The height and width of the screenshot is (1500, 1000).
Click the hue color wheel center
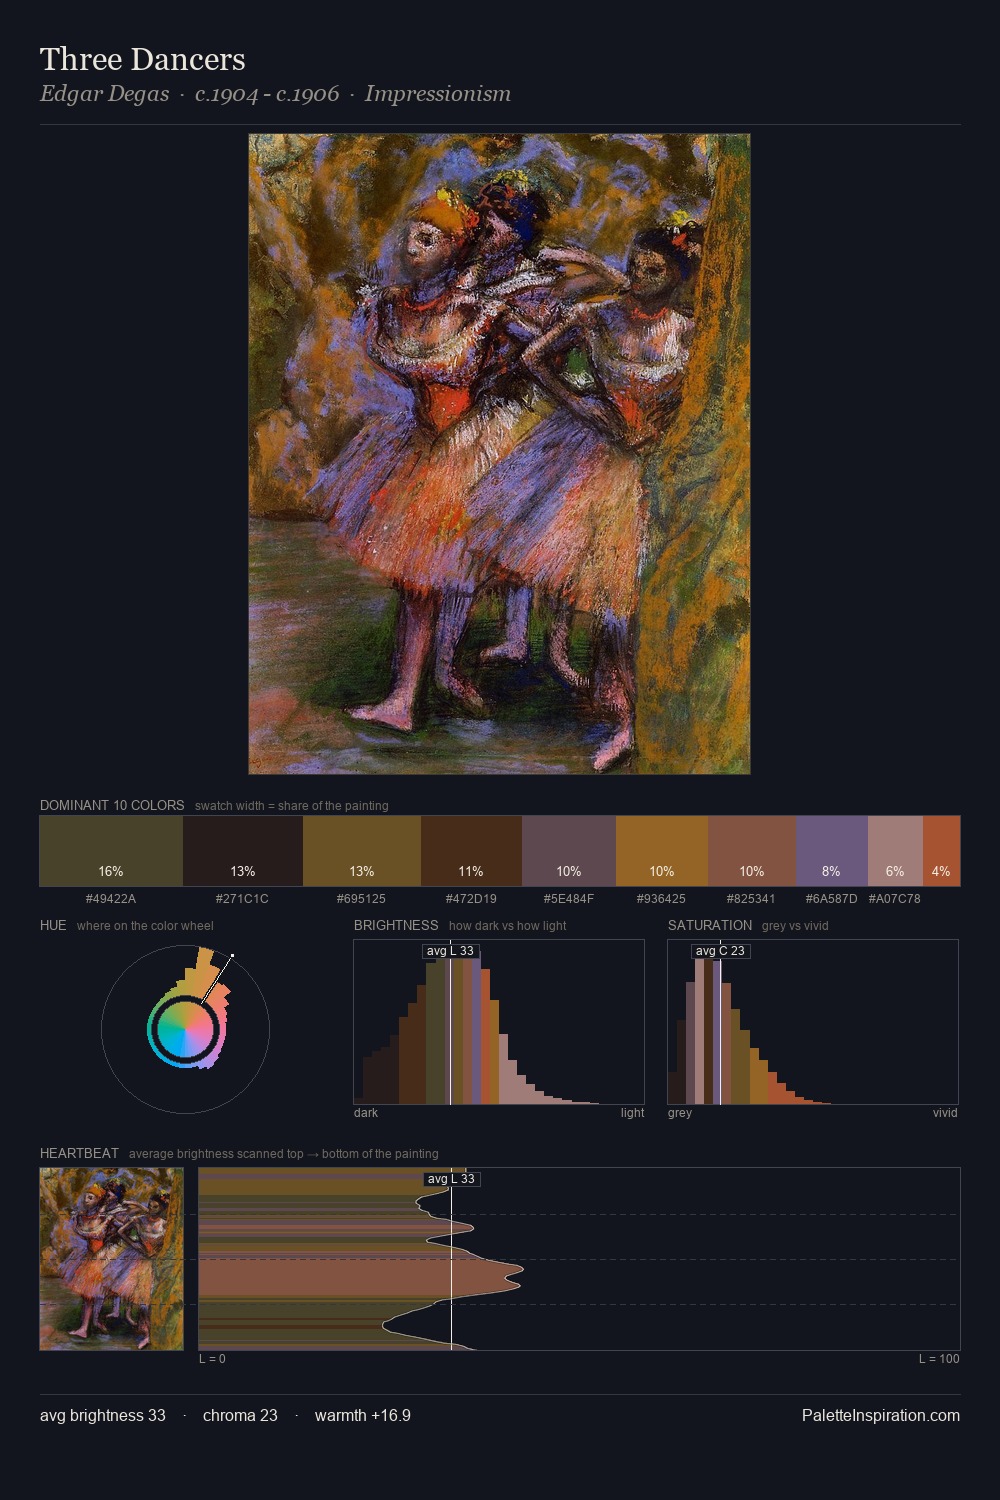pyautogui.click(x=185, y=1029)
